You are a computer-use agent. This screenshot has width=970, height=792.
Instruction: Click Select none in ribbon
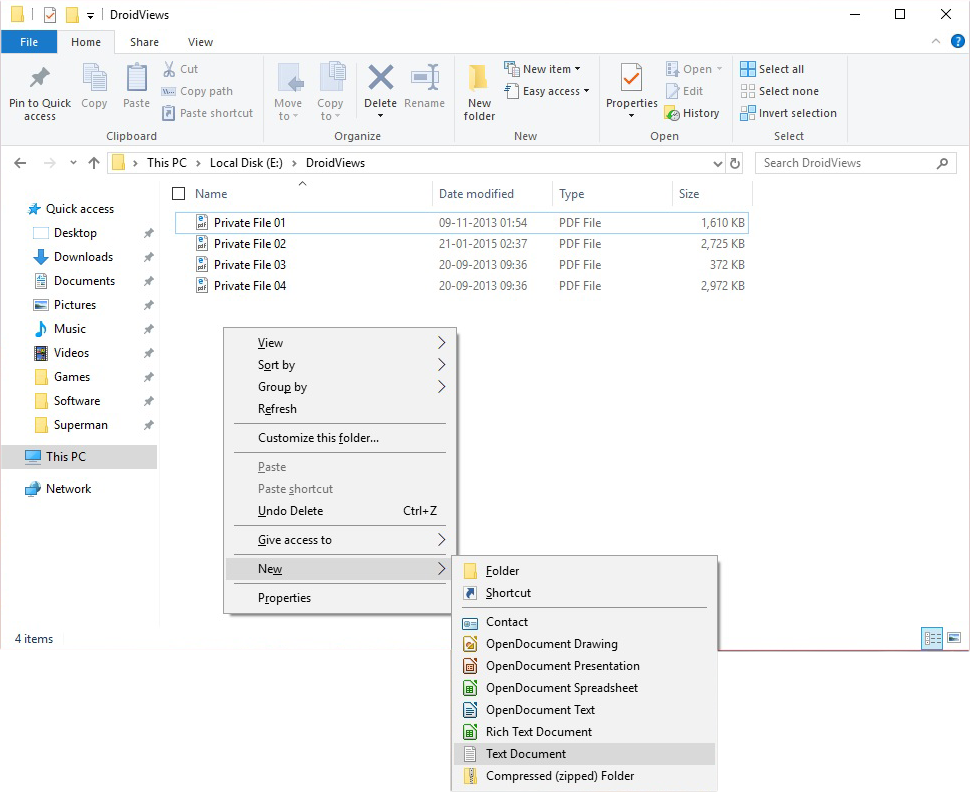(x=779, y=91)
